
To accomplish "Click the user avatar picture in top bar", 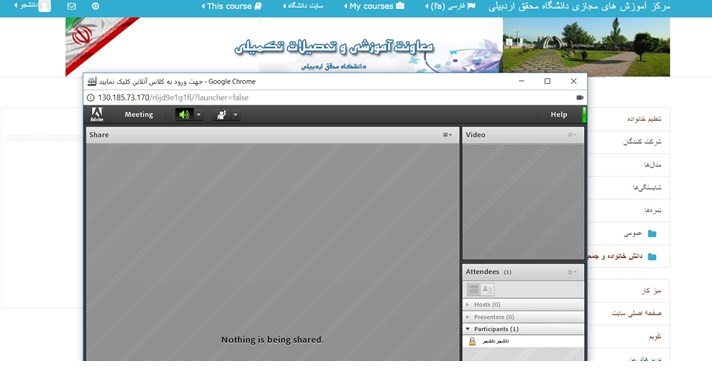I will coord(44,6).
